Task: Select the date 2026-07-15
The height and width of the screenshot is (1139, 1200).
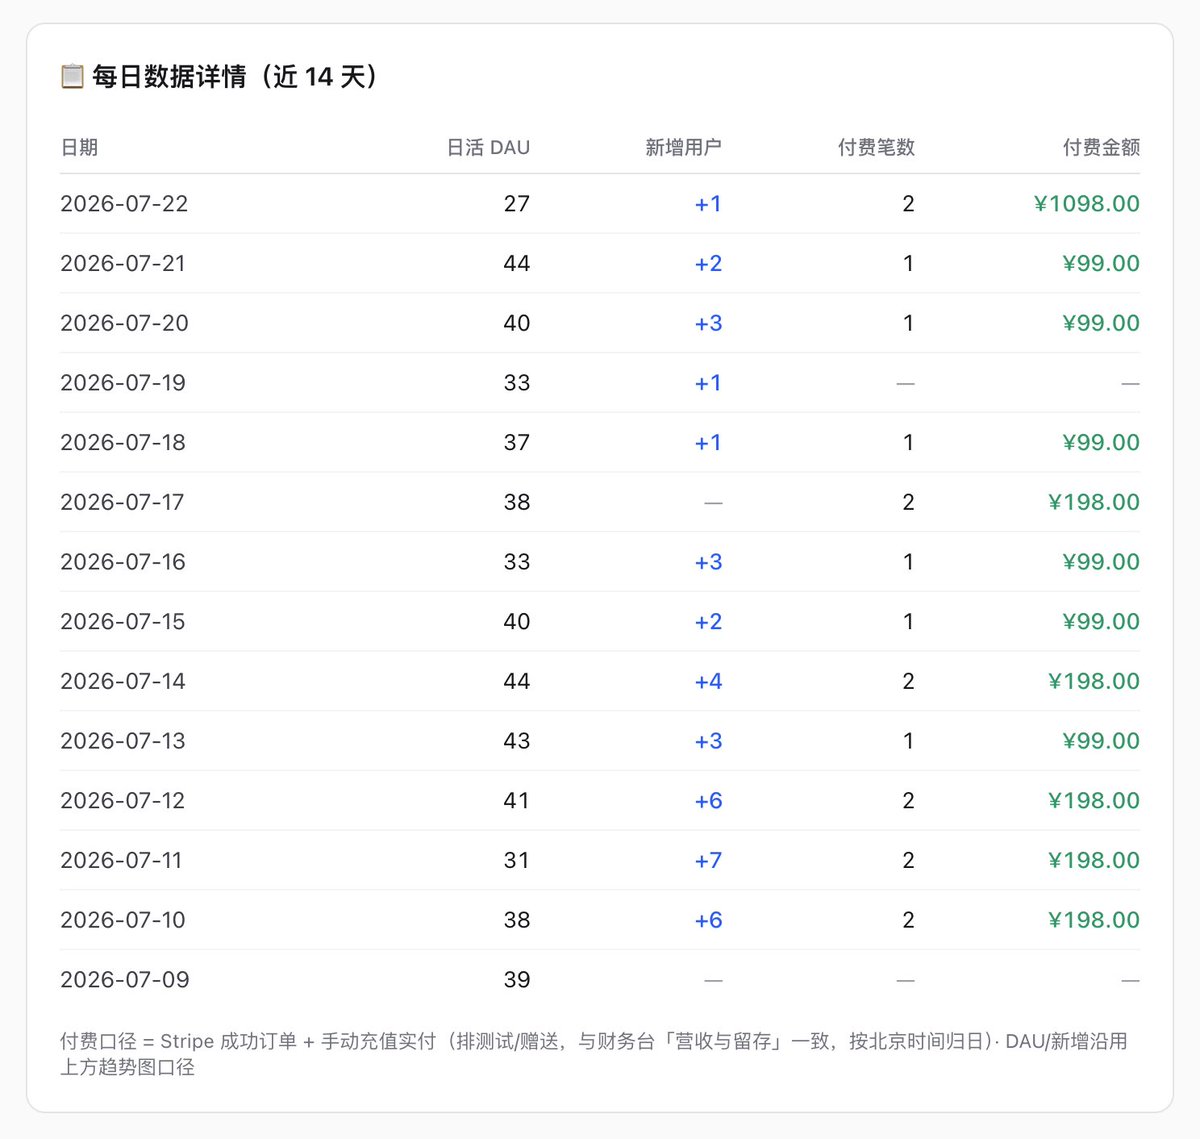Action: click(123, 621)
